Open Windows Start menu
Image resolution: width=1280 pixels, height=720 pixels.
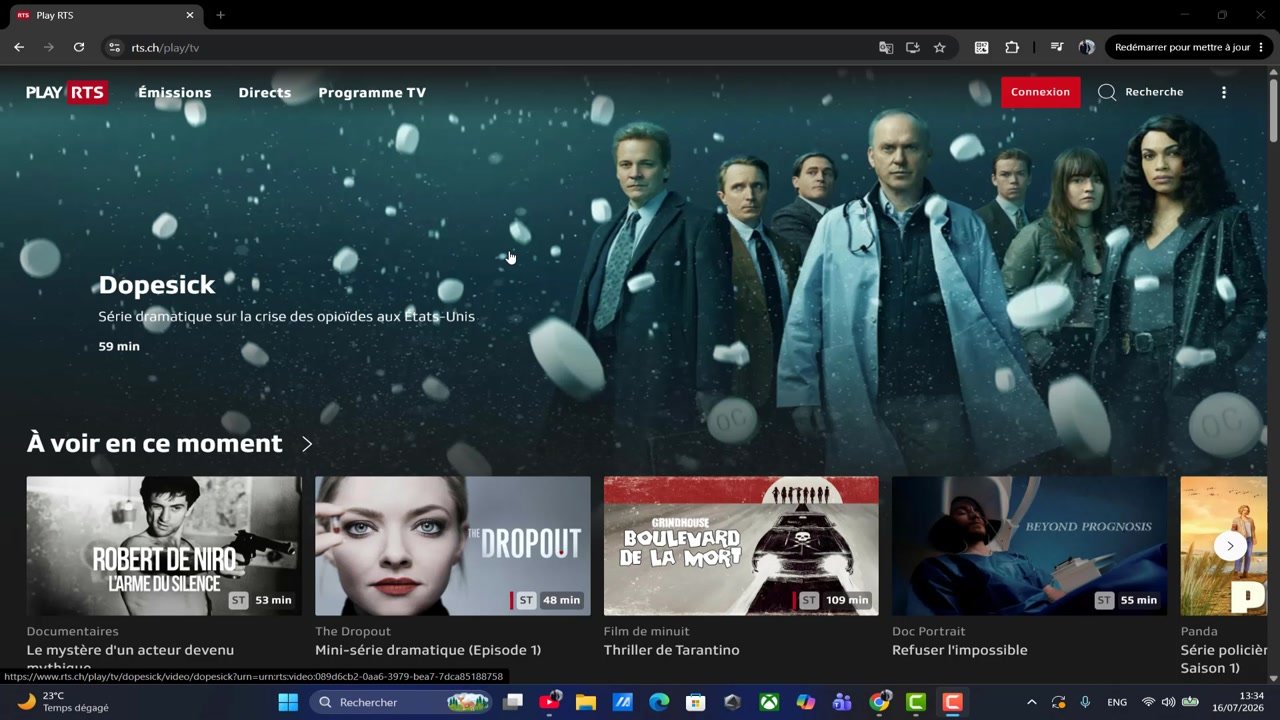point(288,702)
